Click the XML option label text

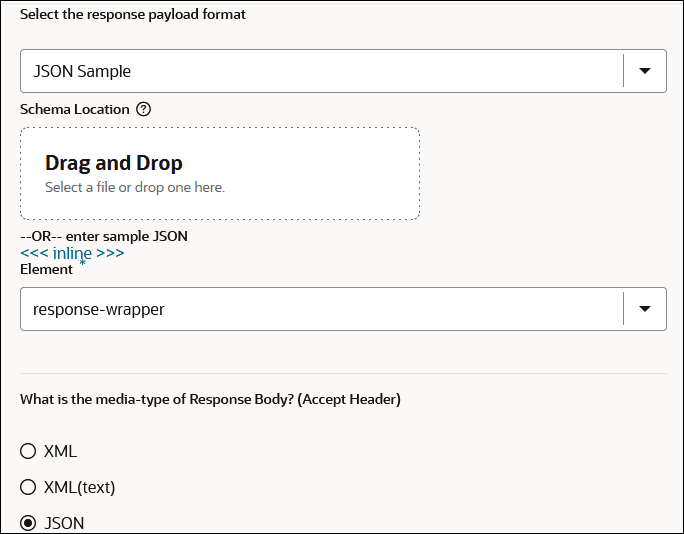tap(60, 451)
